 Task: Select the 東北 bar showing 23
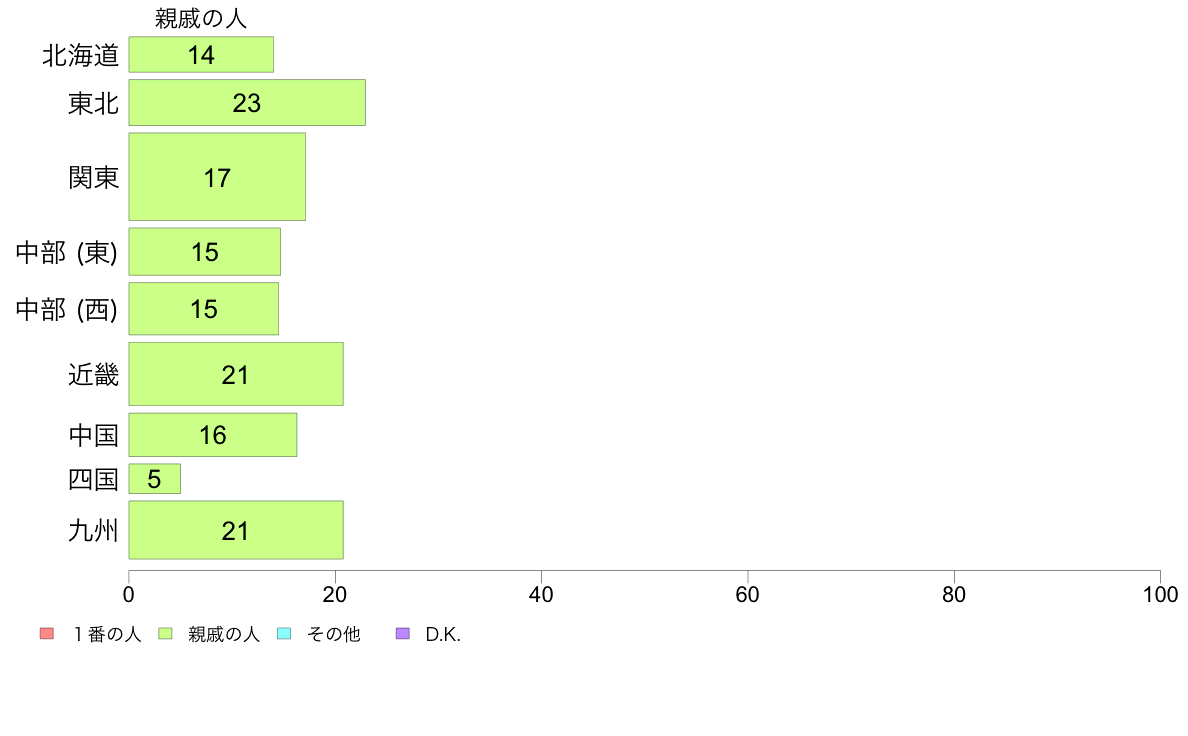pyautogui.click(x=247, y=102)
